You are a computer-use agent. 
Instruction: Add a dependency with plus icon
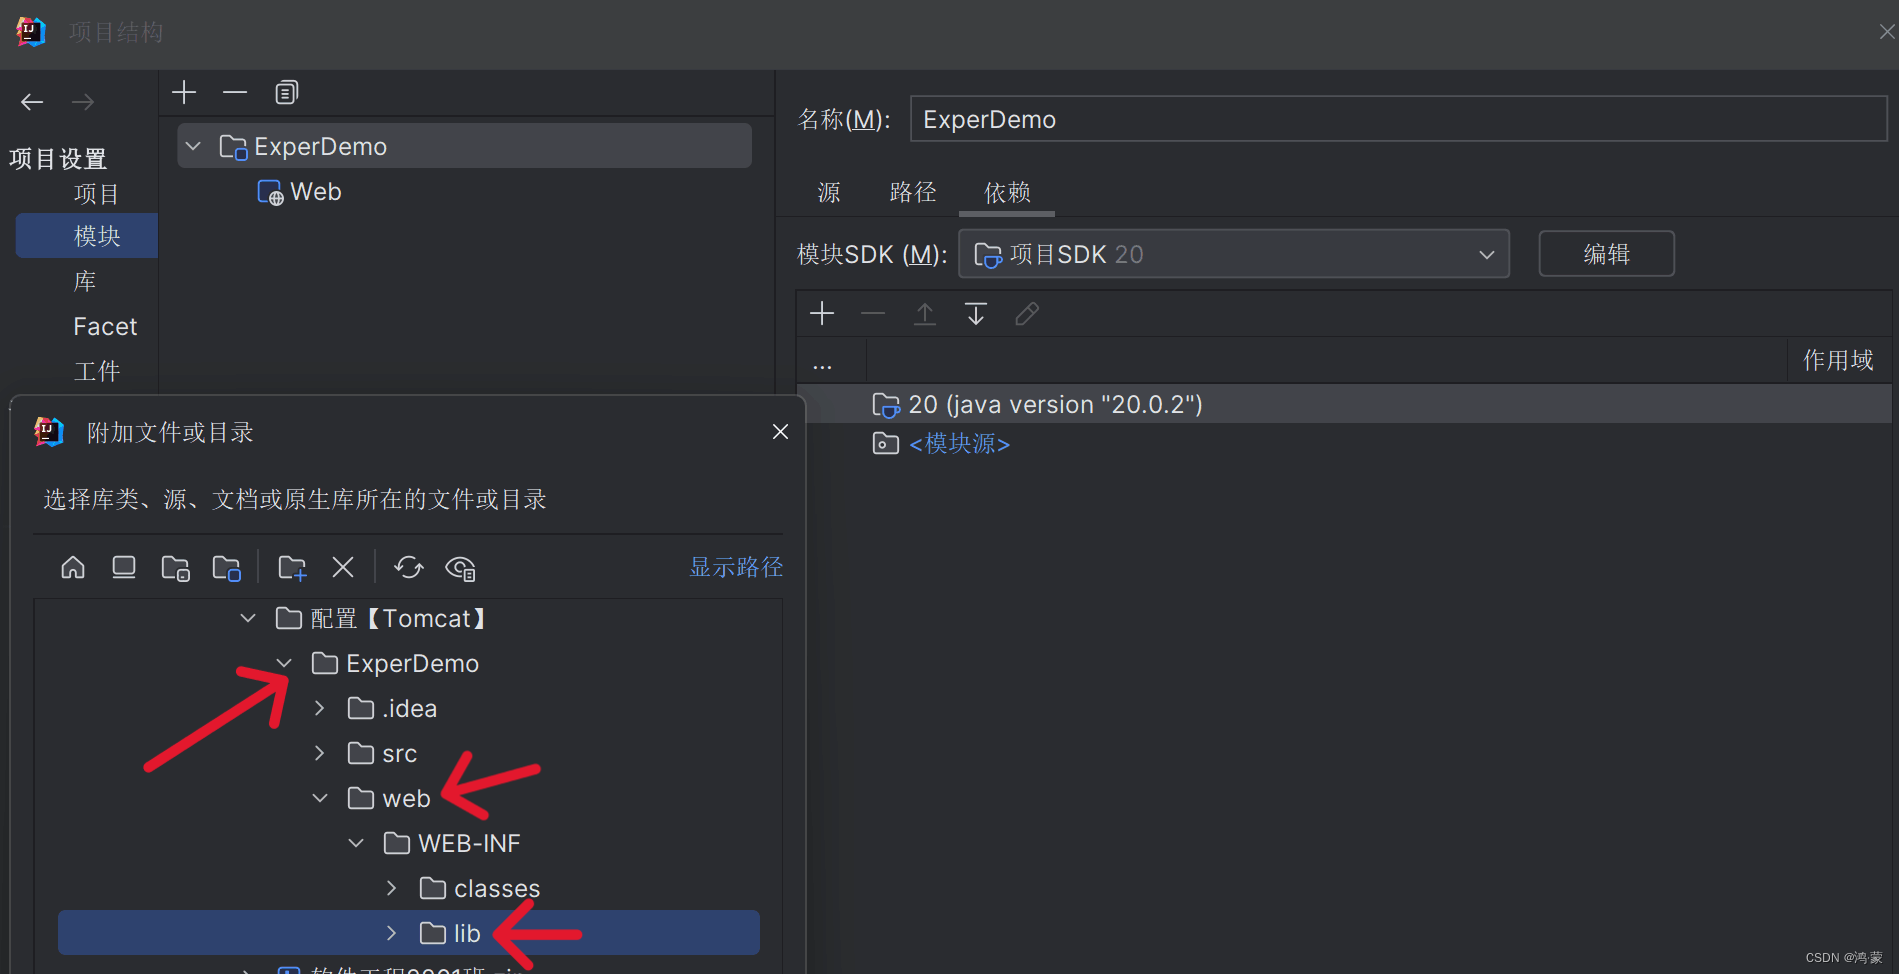822,314
